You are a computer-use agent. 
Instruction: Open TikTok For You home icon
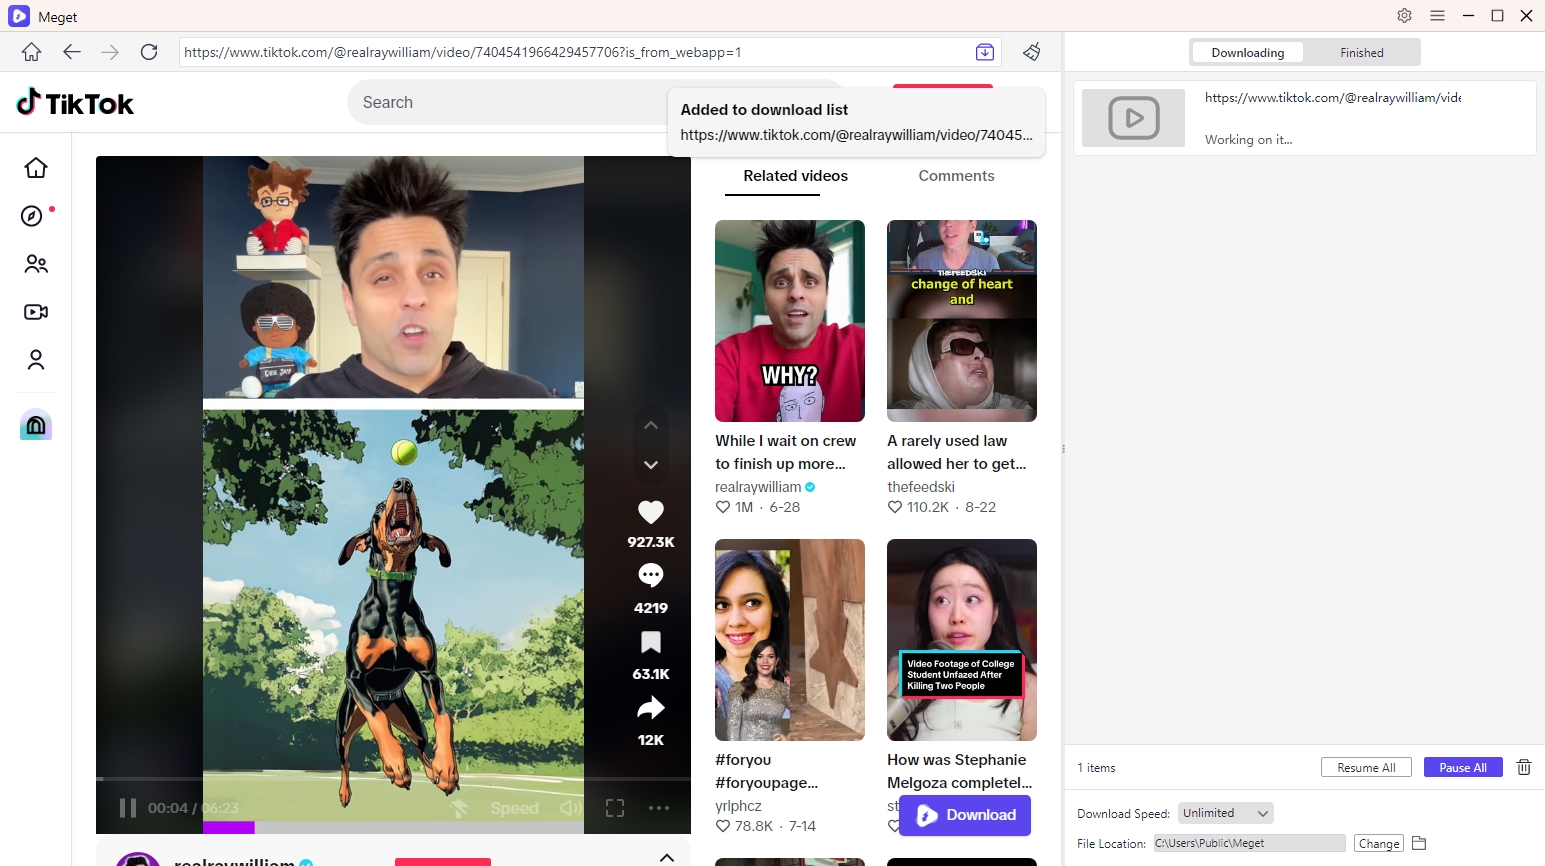coord(36,168)
